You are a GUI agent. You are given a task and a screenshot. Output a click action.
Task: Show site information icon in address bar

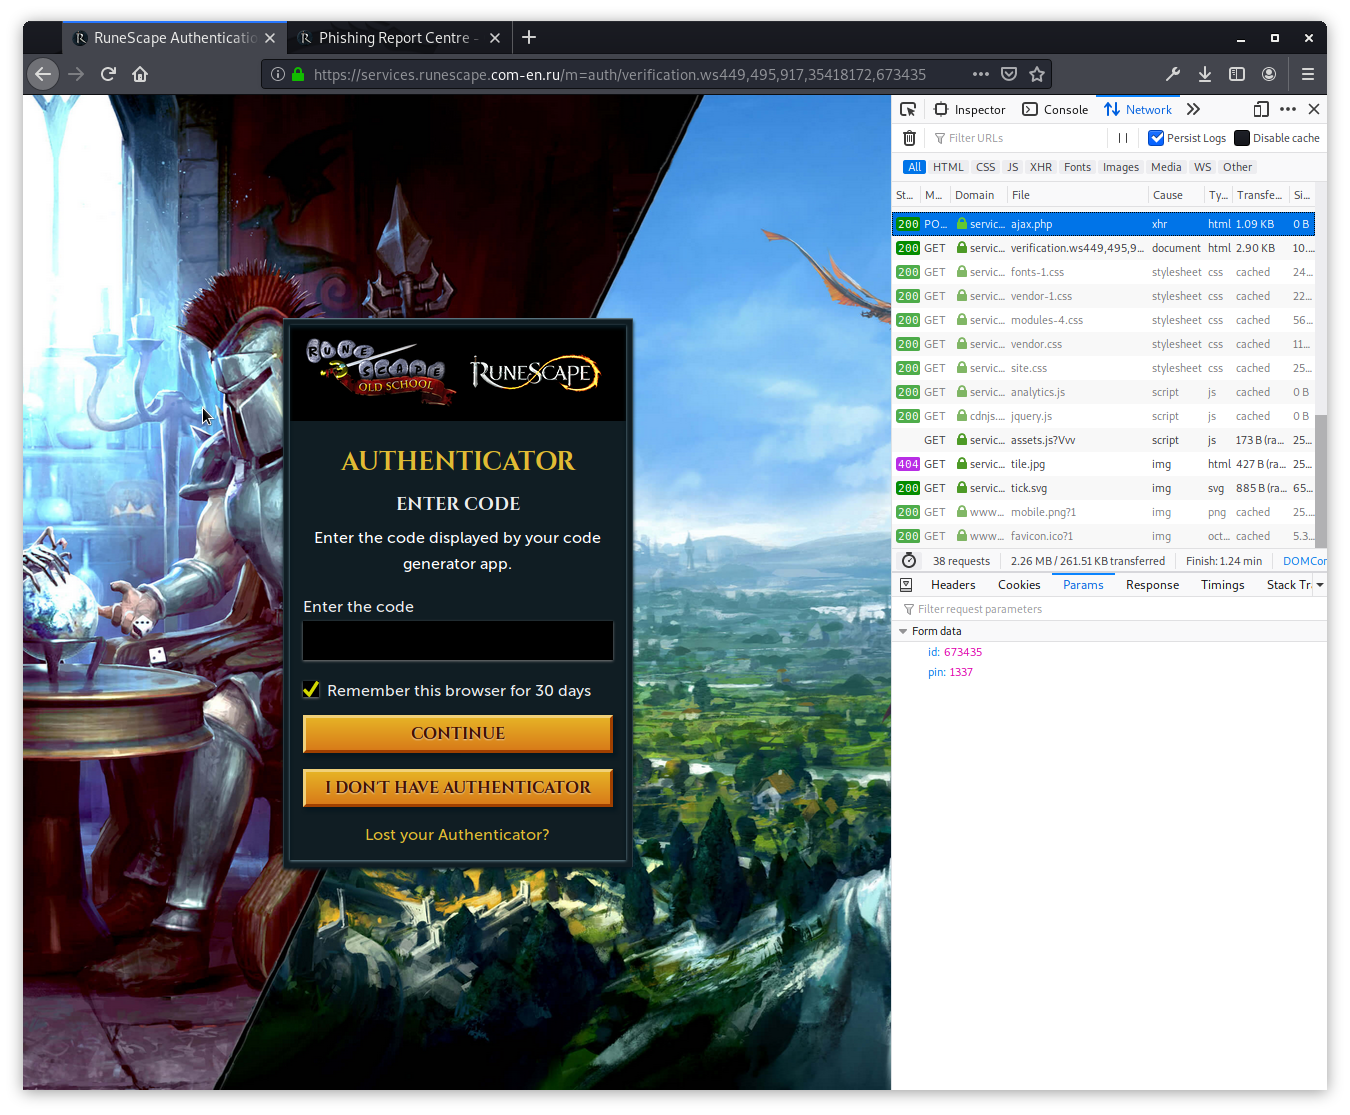pyautogui.click(x=278, y=74)
